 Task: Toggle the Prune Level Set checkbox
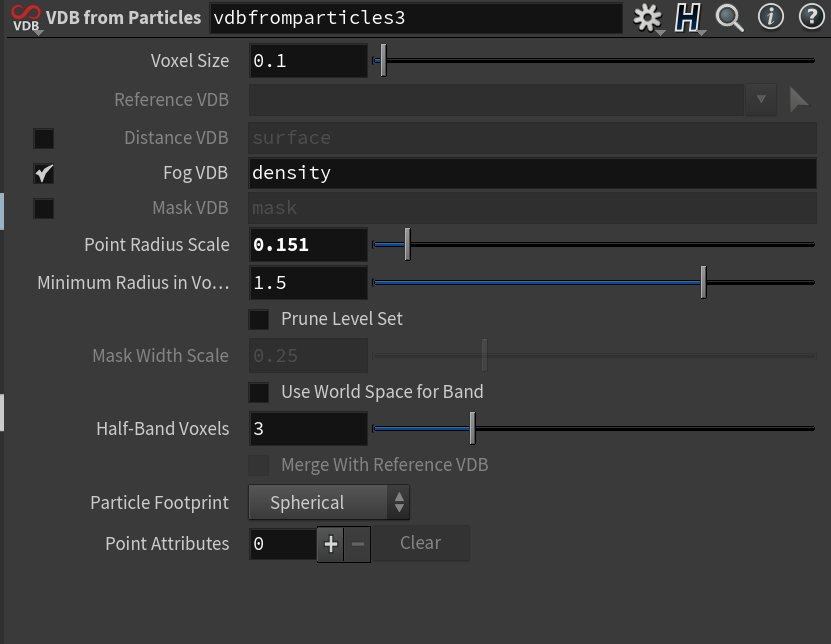[259, 320]
